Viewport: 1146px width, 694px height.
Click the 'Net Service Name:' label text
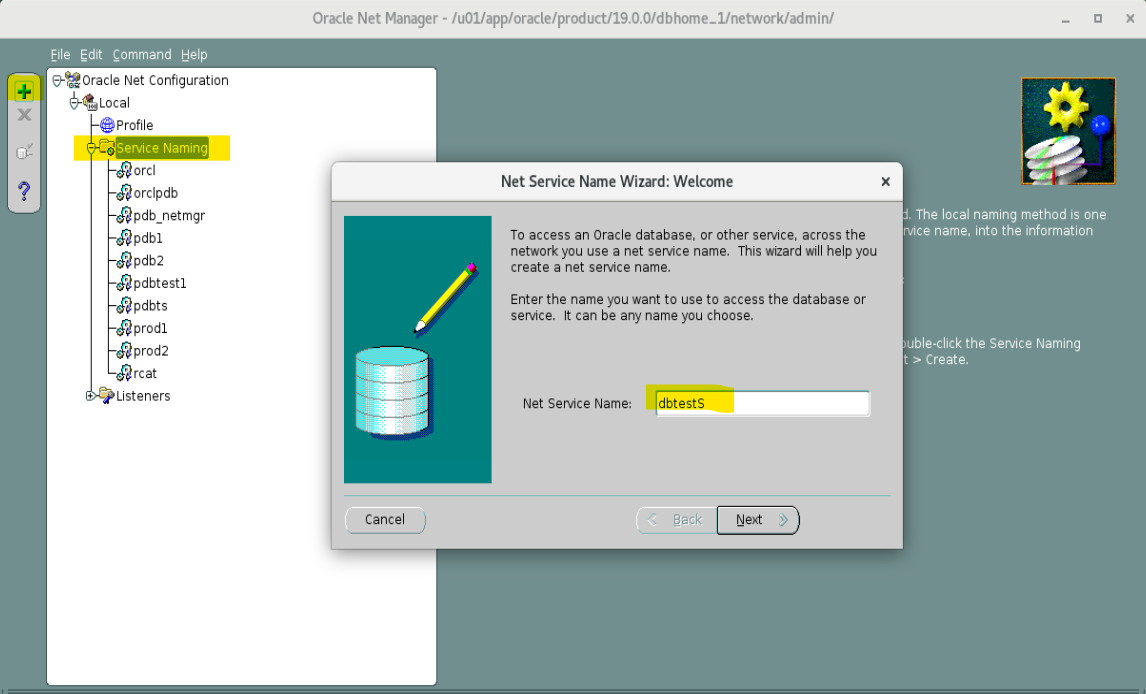click(577, 403)
